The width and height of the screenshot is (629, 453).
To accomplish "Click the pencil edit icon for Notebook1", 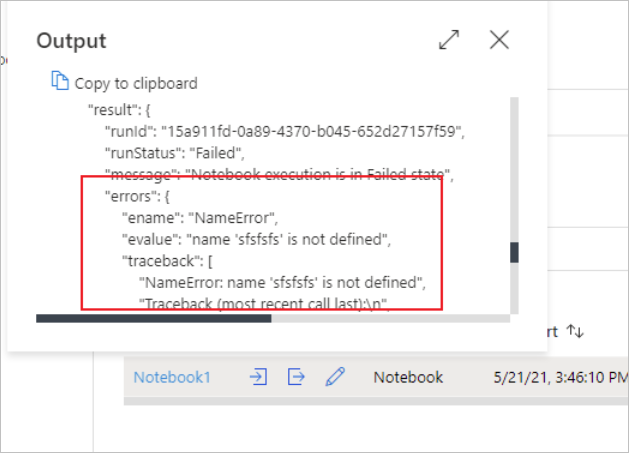I will 335,377.
